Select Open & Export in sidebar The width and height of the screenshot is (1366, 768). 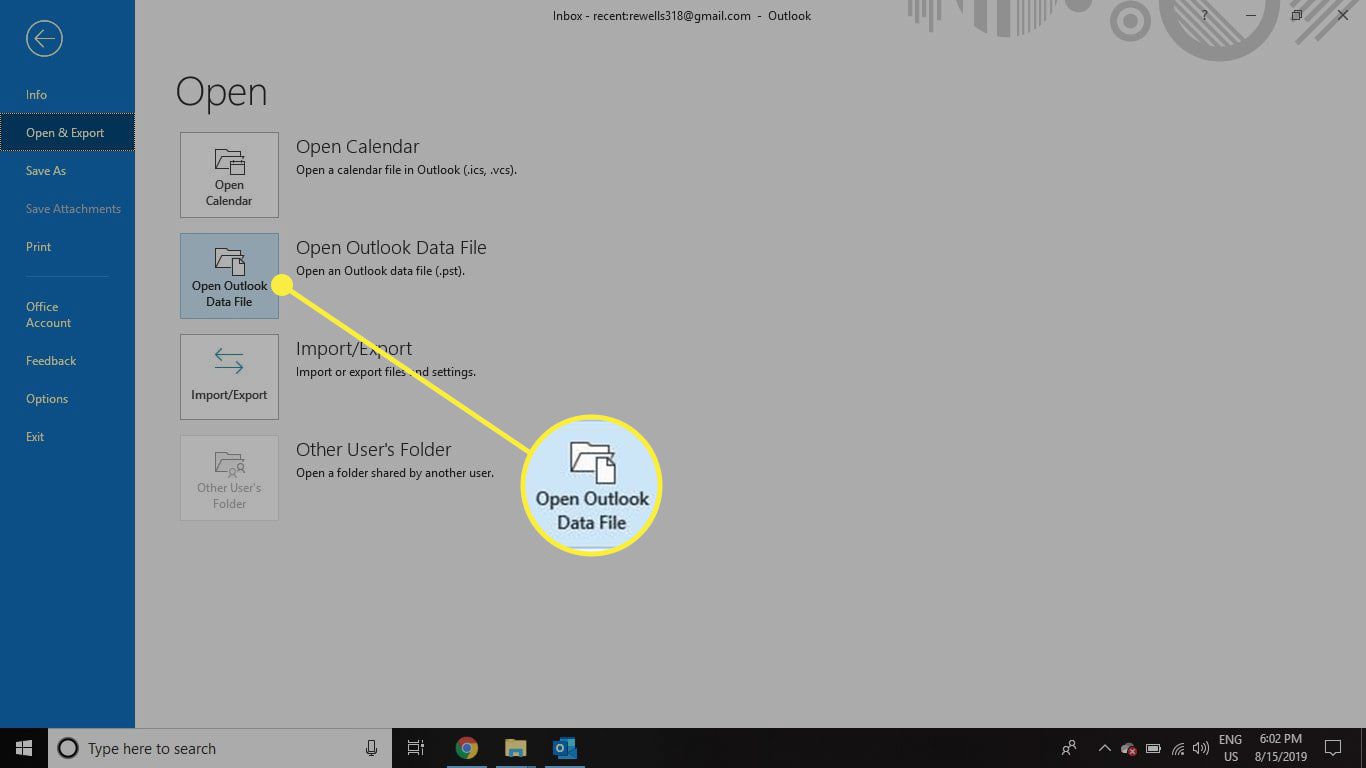coord(66,133)
